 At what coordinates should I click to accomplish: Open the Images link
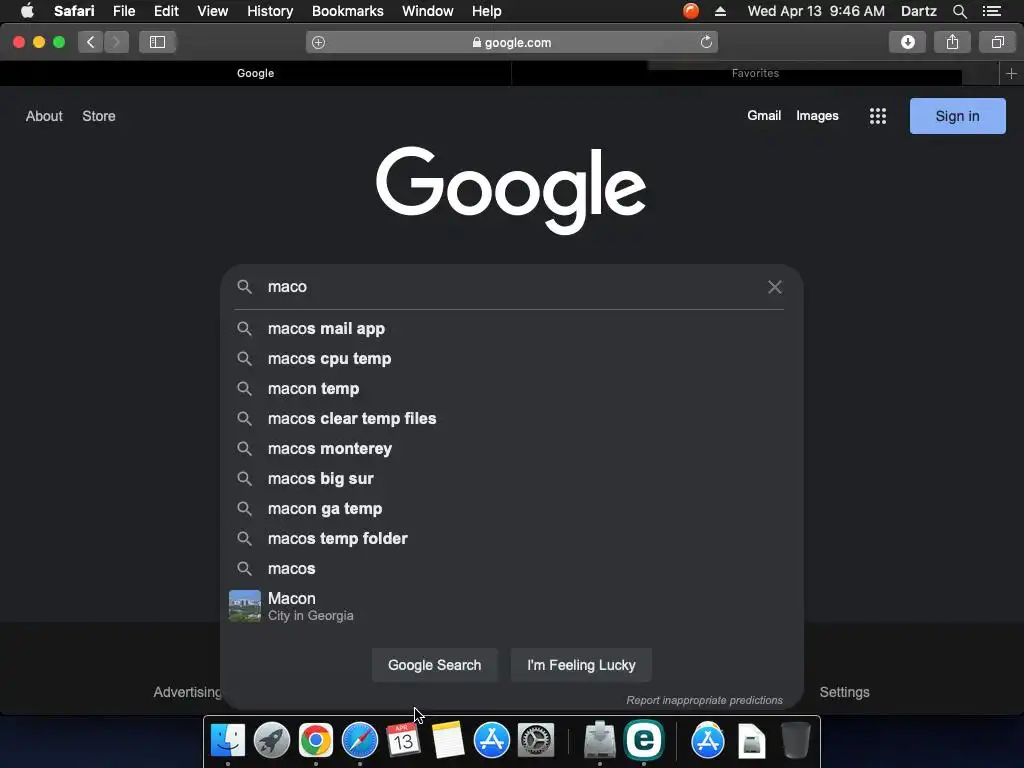click(x=817, y=116)
